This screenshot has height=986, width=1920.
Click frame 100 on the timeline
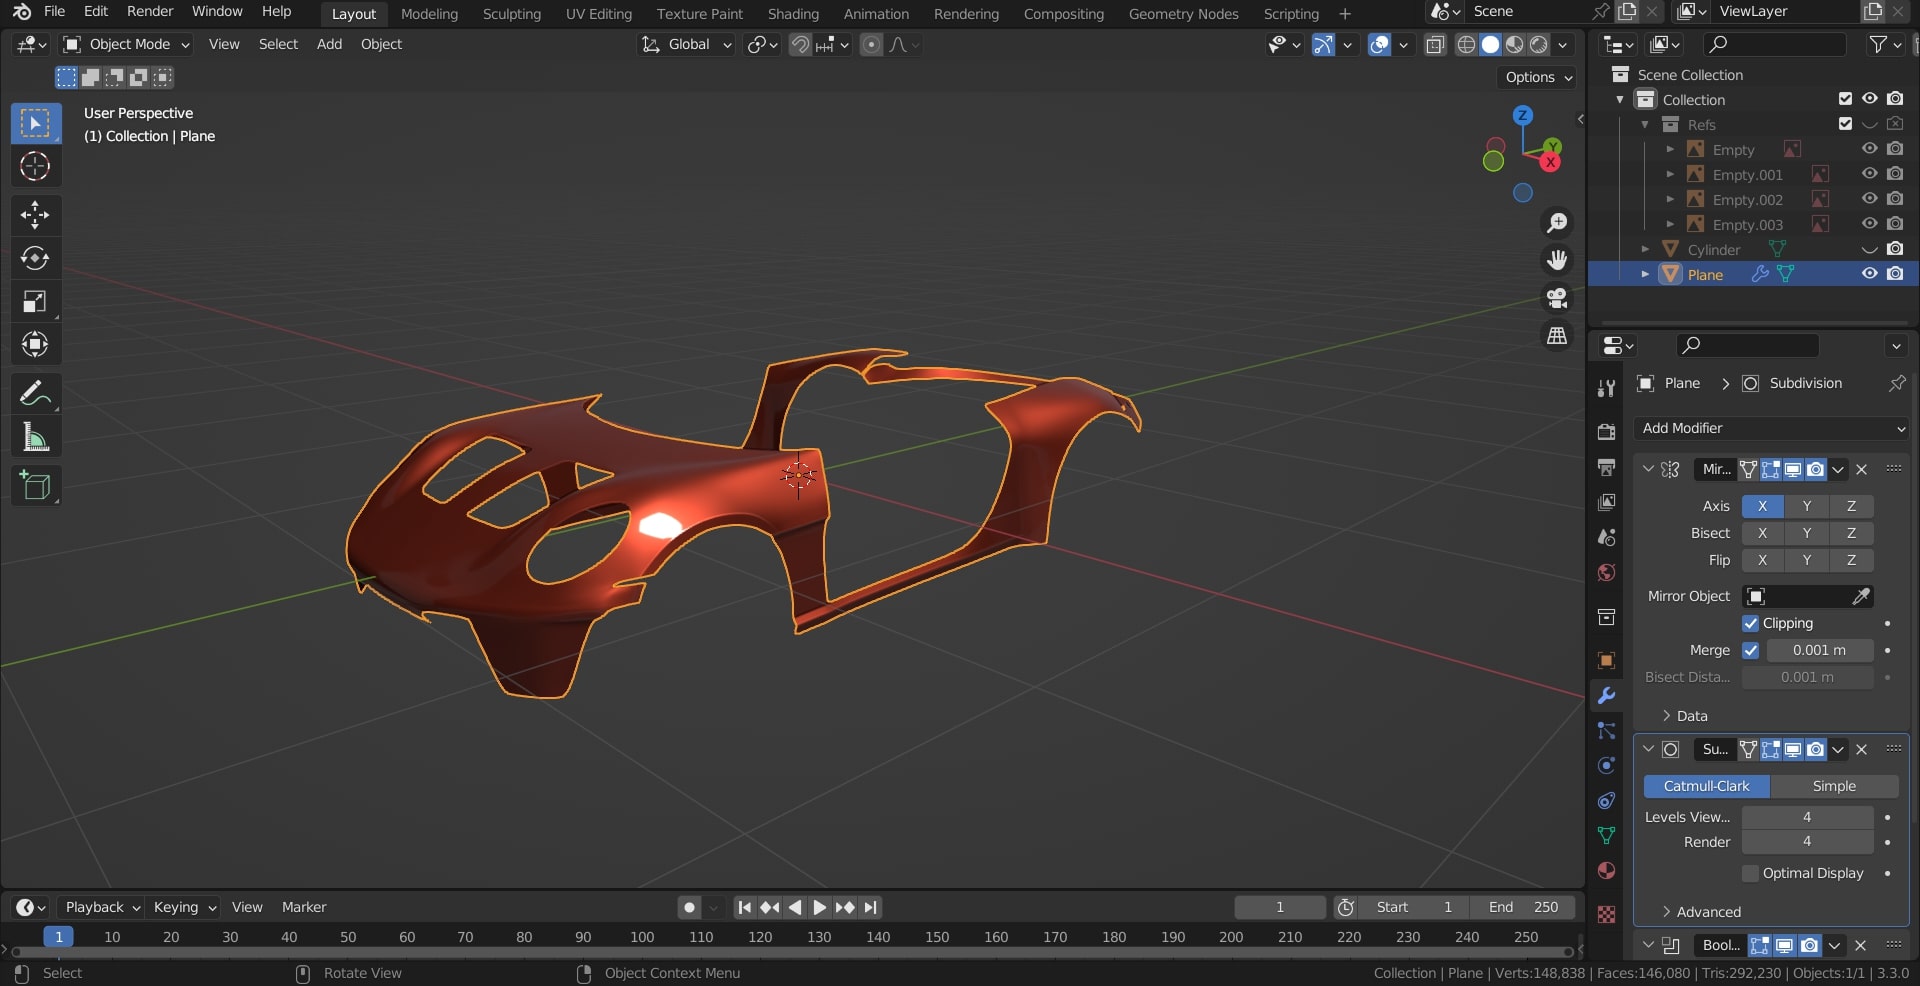642,937
